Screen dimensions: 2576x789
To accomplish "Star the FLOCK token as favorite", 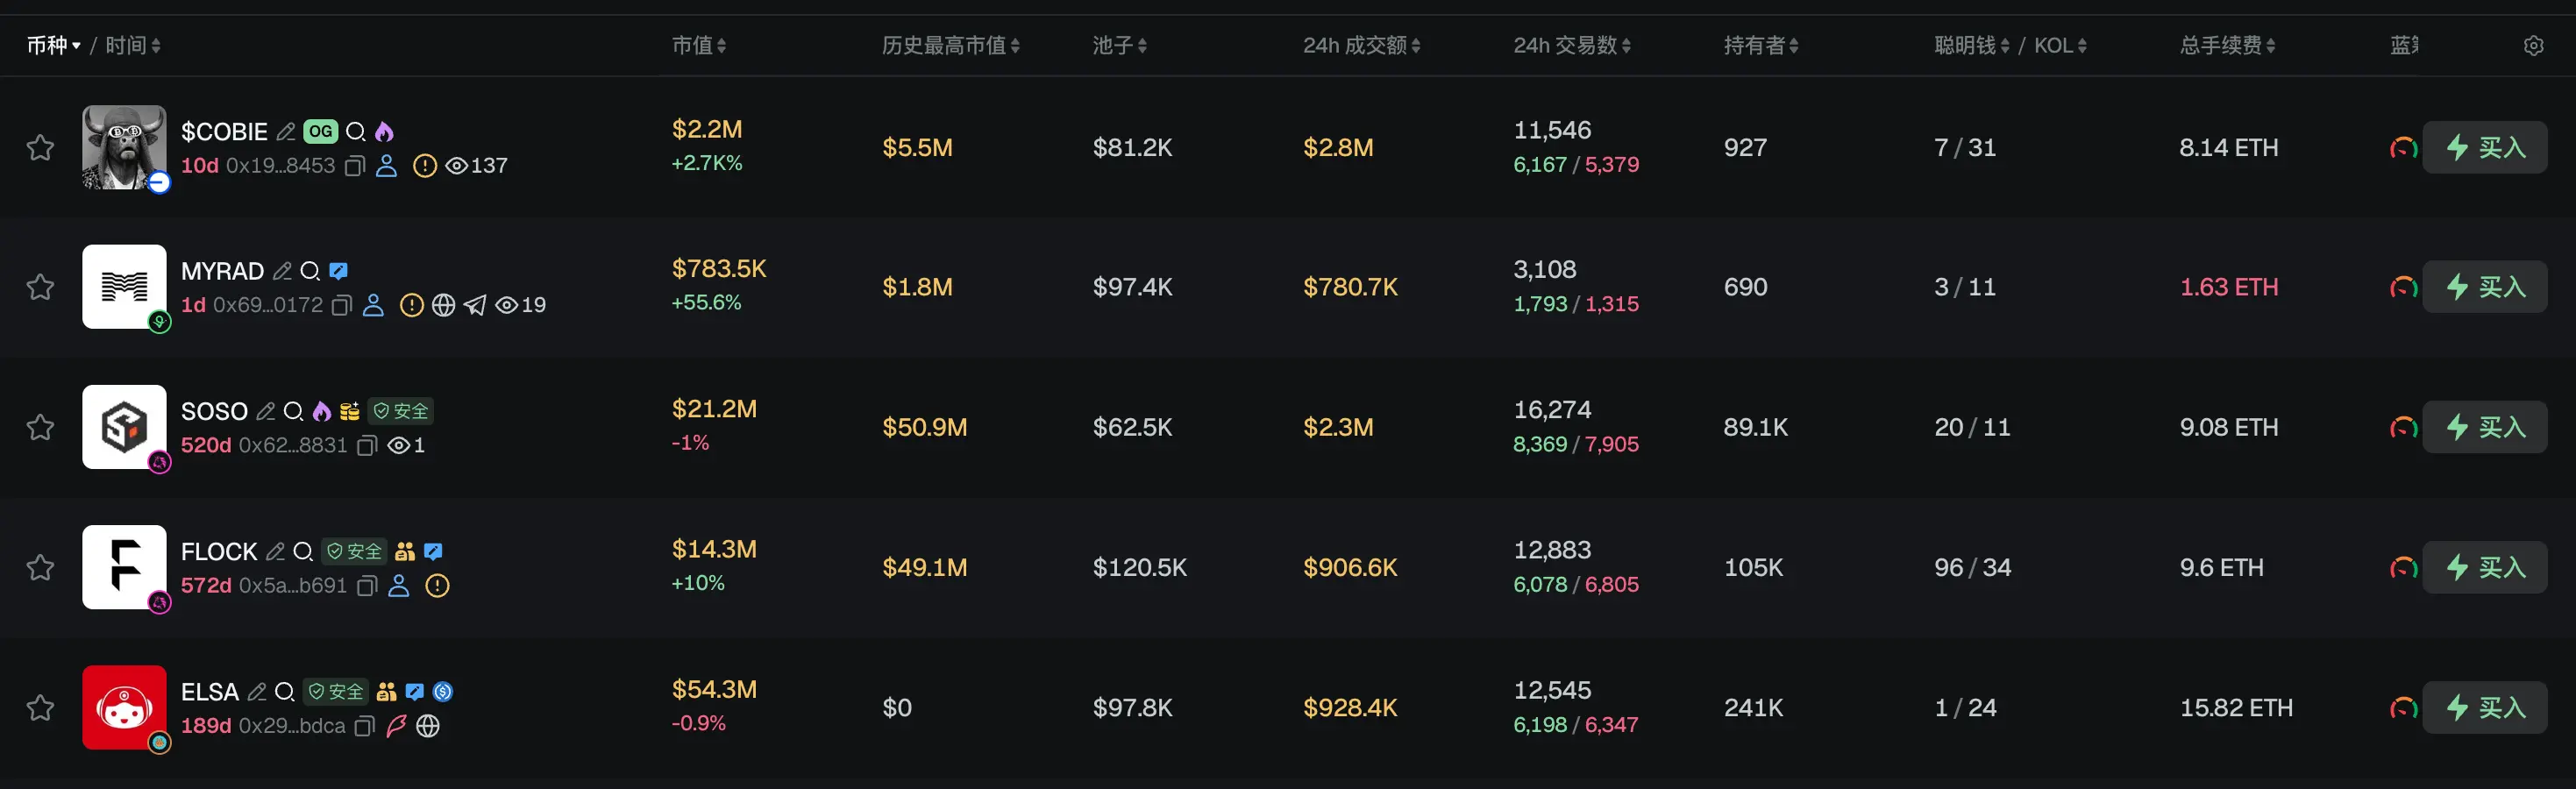I will click(x=40, y=567).
